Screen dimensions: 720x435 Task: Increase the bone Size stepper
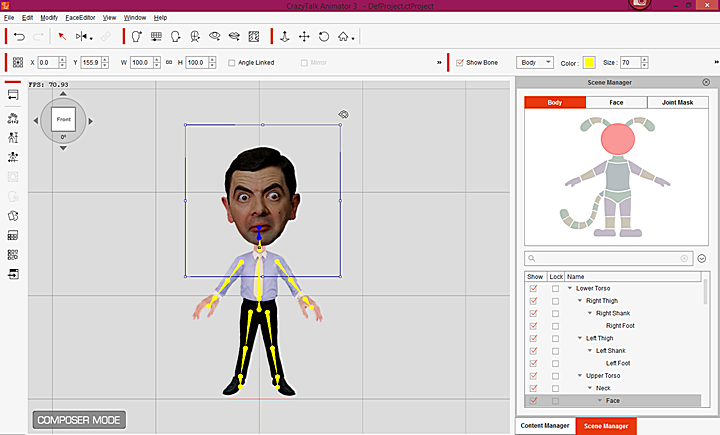[x=645, y=60]
